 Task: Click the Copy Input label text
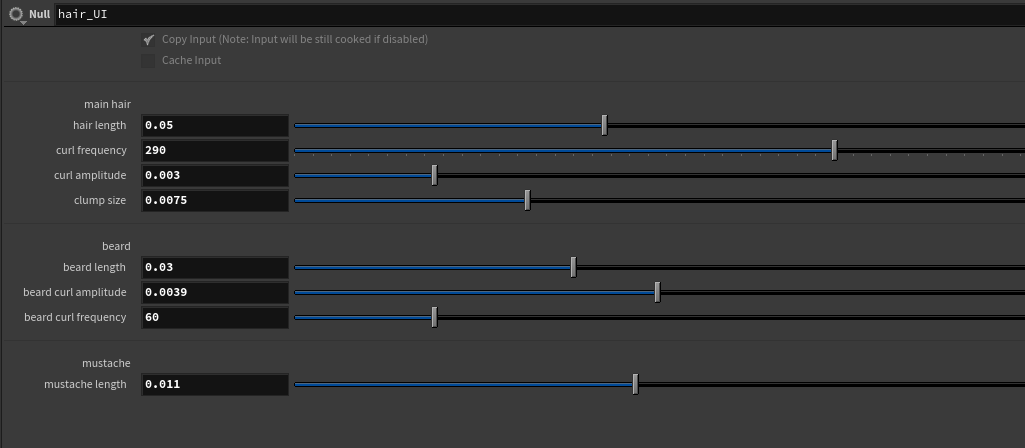coord(295,39)
